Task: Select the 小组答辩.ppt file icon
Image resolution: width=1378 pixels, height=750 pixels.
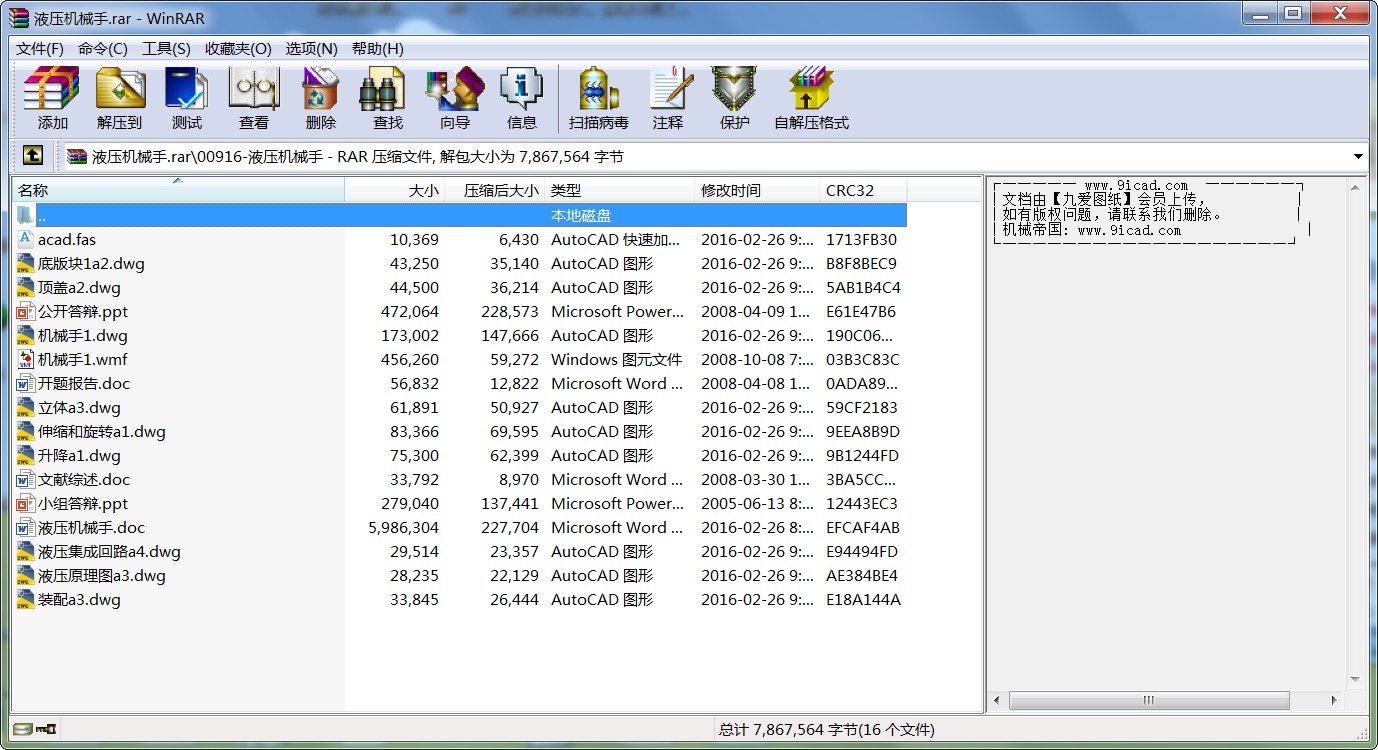Action: 26,503
